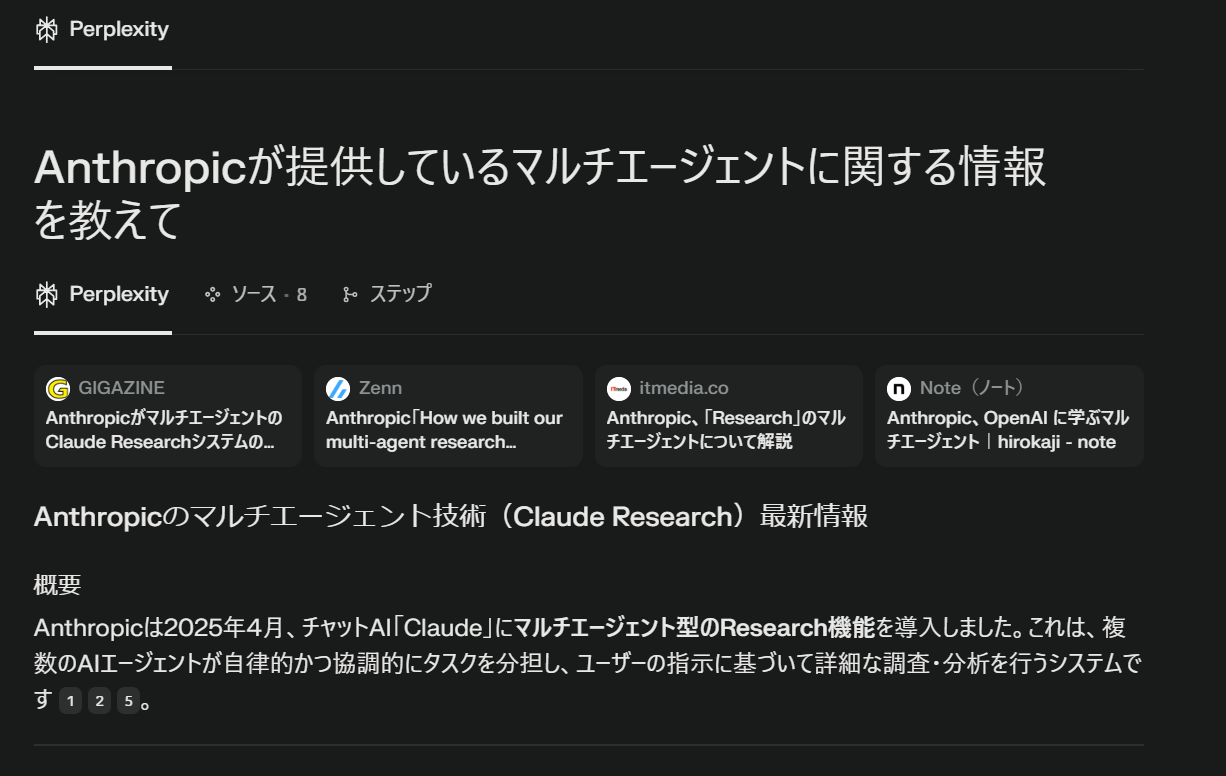1226x776 pixels.
Task: Select the Perplexity answer tab below the question
Action: pos(102,295)
